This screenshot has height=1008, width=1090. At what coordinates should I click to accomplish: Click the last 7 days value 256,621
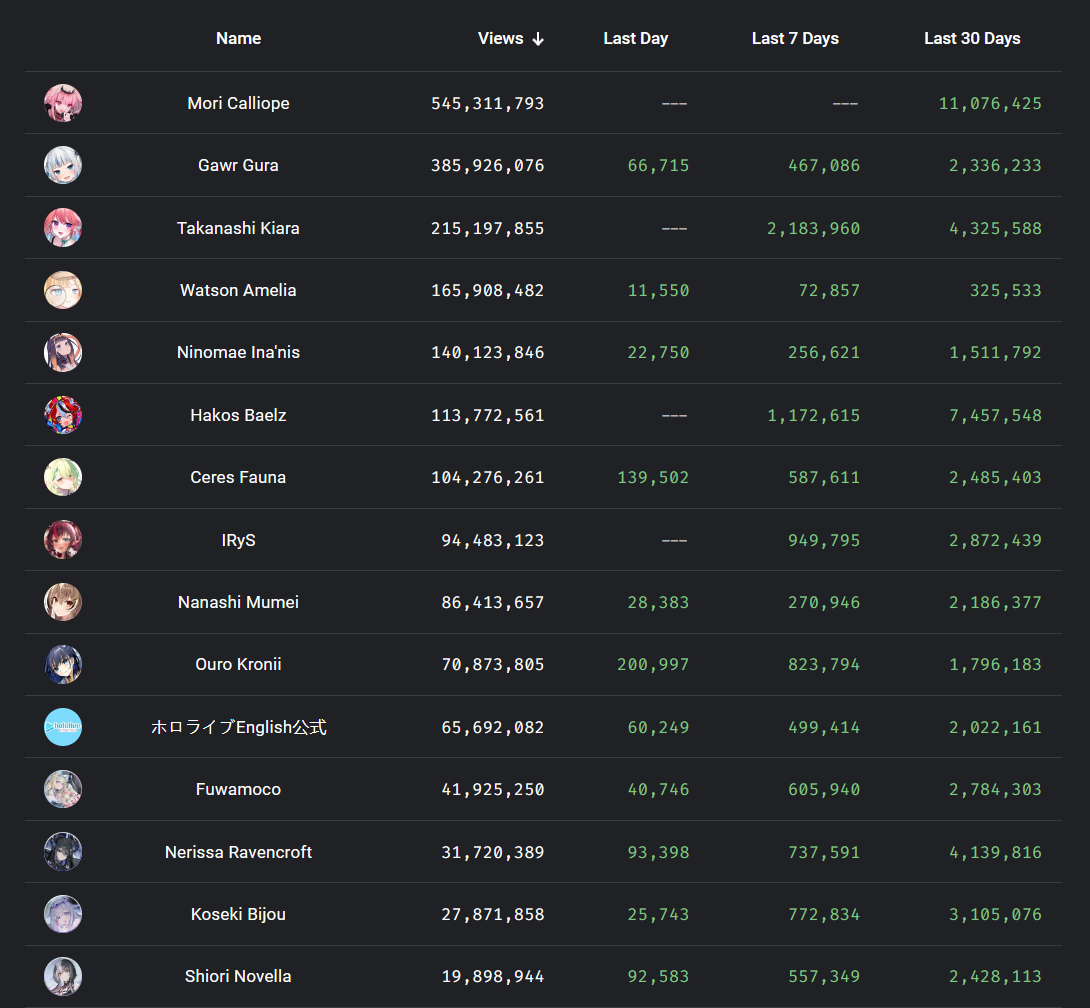point(824,352)
